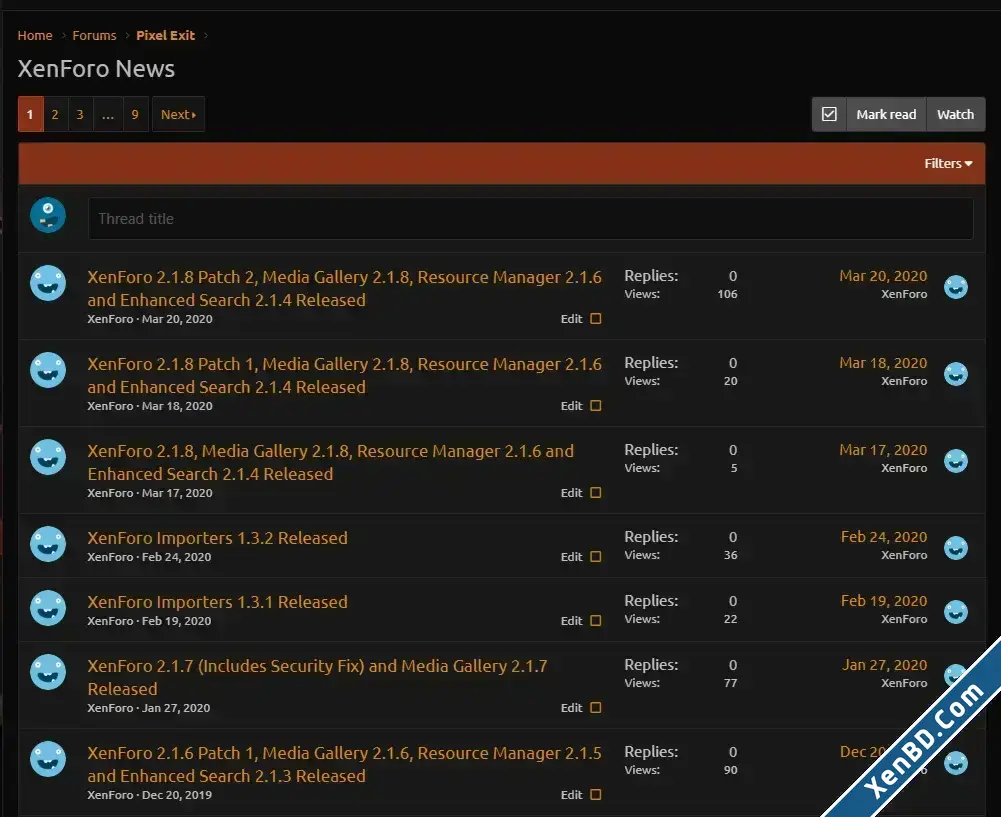The width and height of the screenshot is (1001, 817).
Task: Click last-poster avatar beside the Mar 20, 2020 date
Action: tap(956, 287)
